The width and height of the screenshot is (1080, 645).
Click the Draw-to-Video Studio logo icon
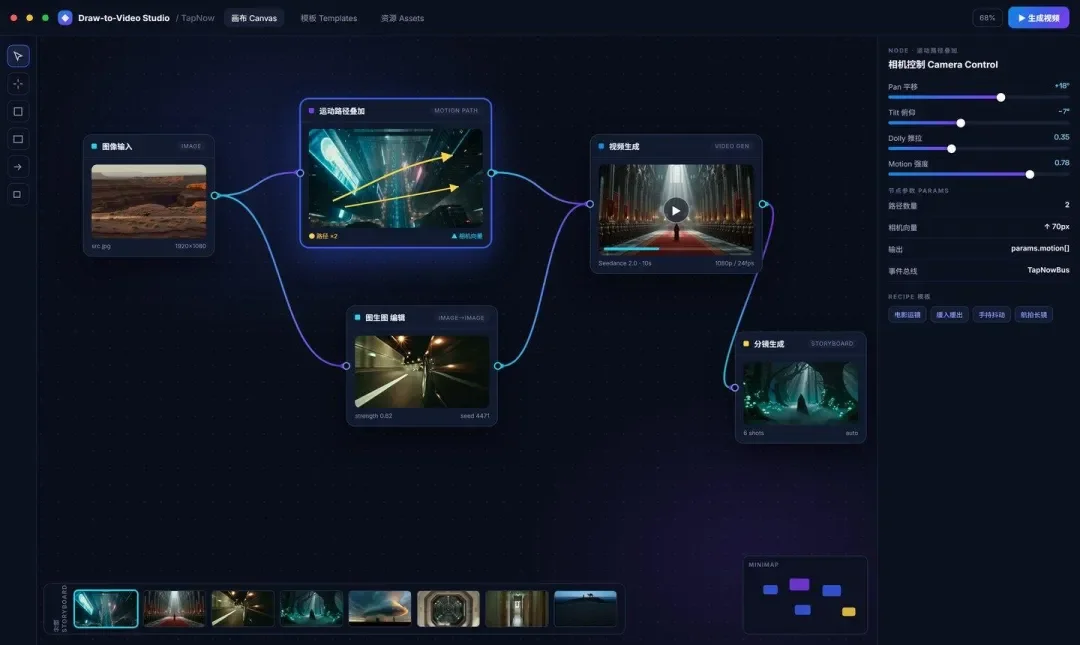coord(65,18)
